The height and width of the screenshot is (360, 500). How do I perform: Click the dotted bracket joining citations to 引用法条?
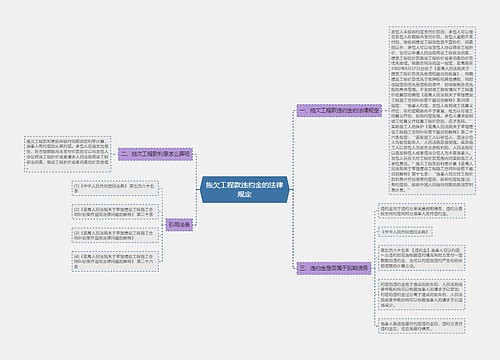162,225
